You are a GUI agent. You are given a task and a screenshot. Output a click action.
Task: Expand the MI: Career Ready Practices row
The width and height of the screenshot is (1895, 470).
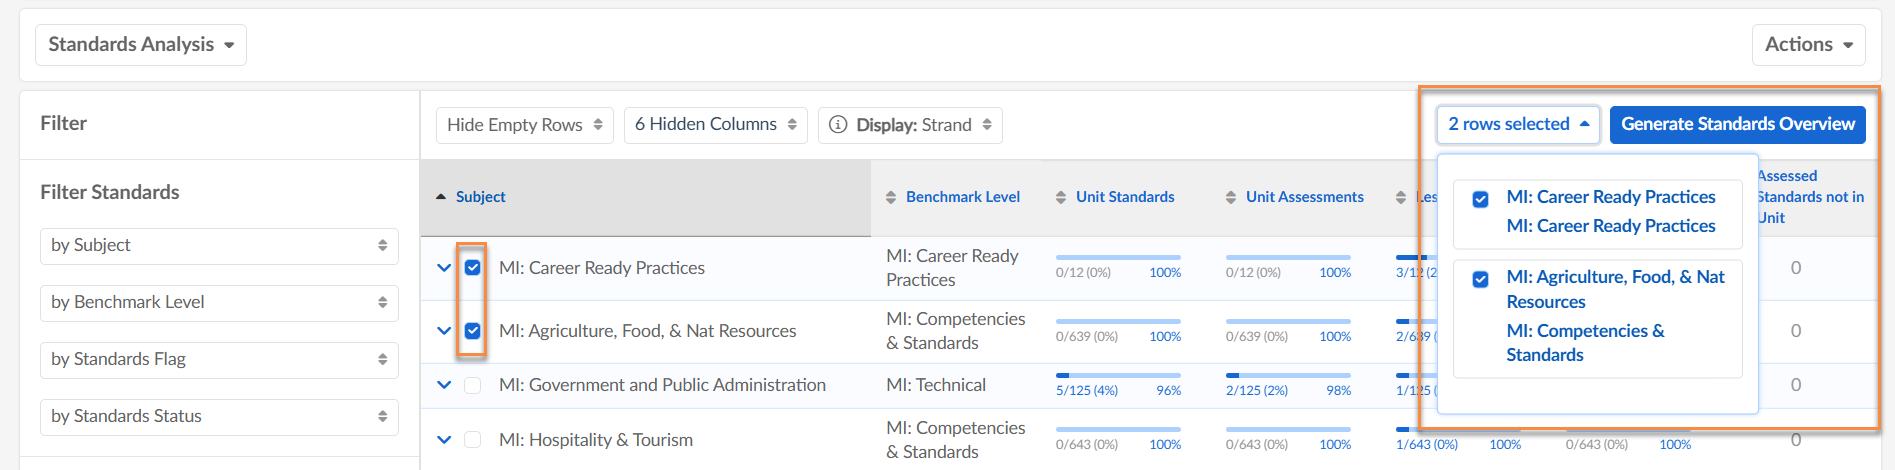[x=444, y=268]
